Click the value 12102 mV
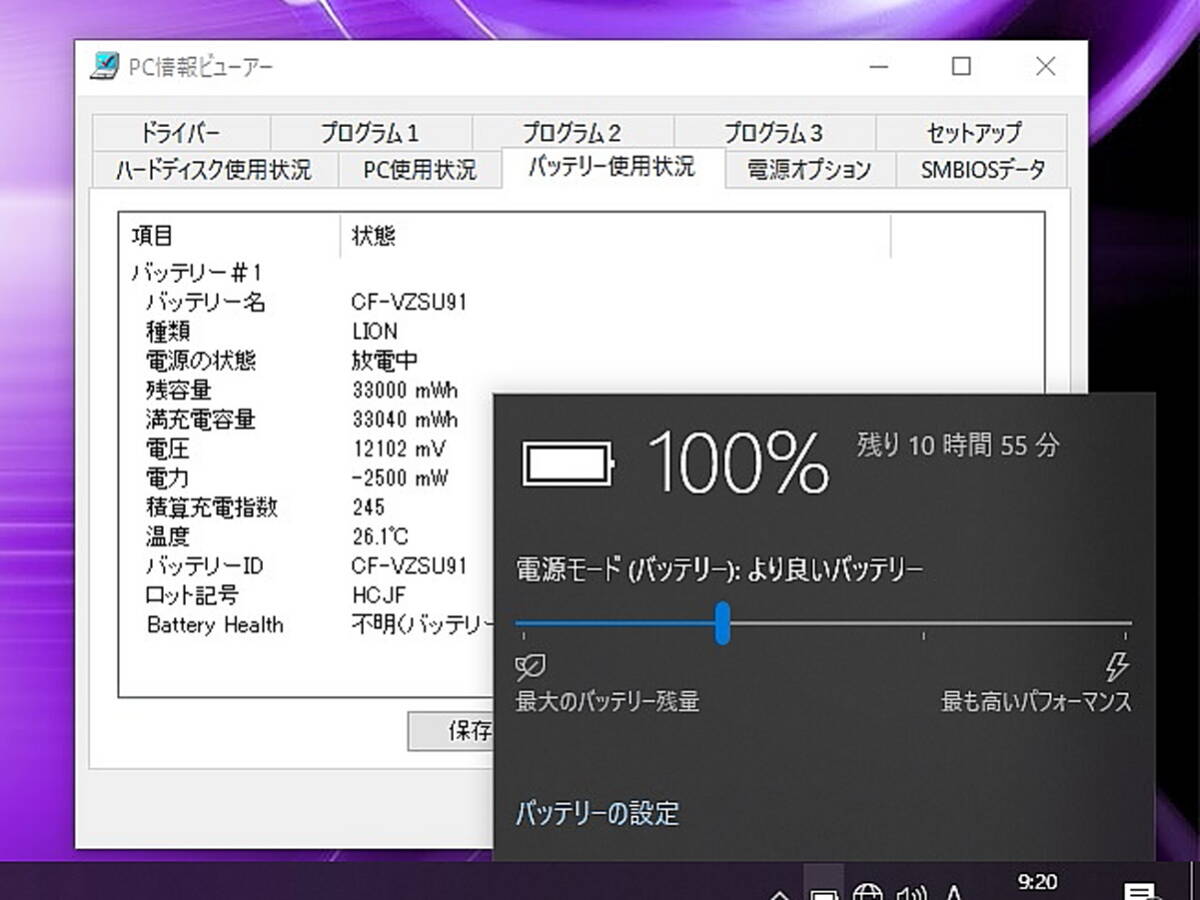Screen dimensions: 1200x900 [399, 448]
